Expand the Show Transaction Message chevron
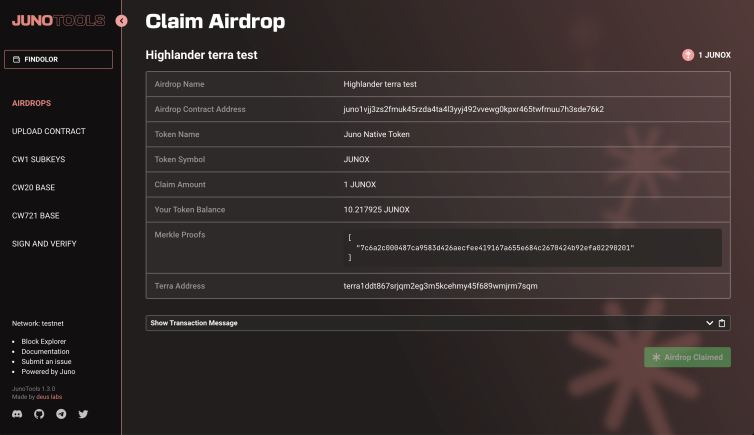 point(709,323)
